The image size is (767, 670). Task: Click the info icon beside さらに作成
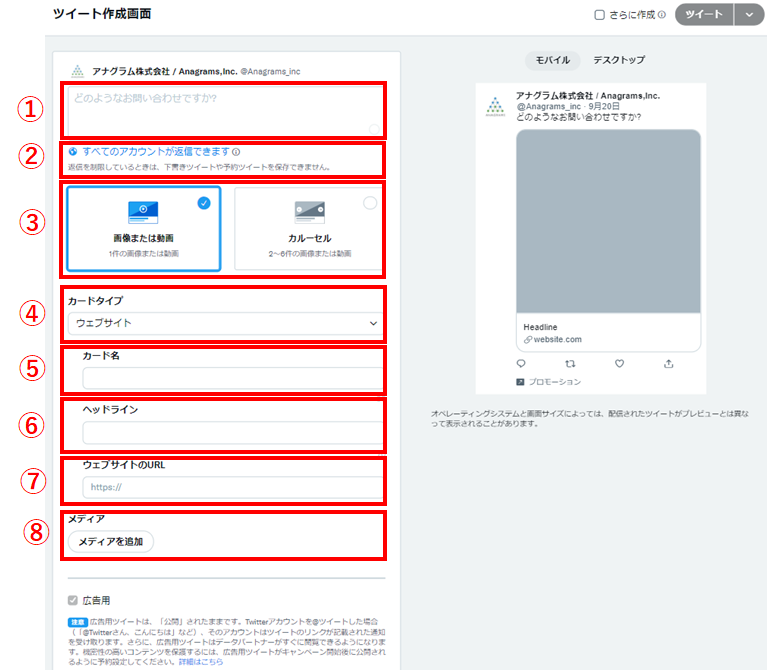(662, 15)
